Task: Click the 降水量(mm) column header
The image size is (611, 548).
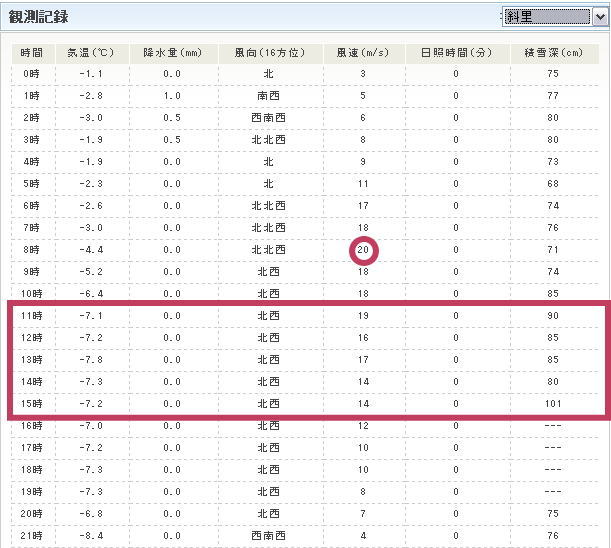Action: pos(172,53)
